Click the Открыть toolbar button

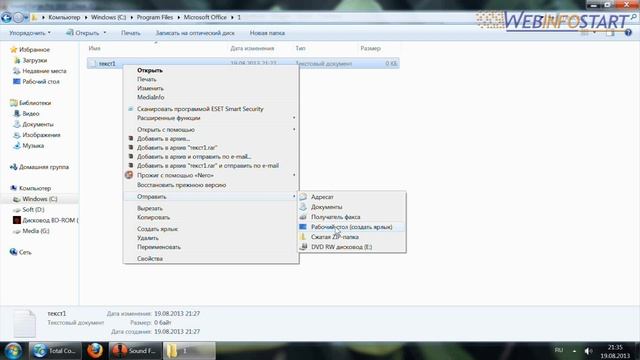click(x=86, y=33)
